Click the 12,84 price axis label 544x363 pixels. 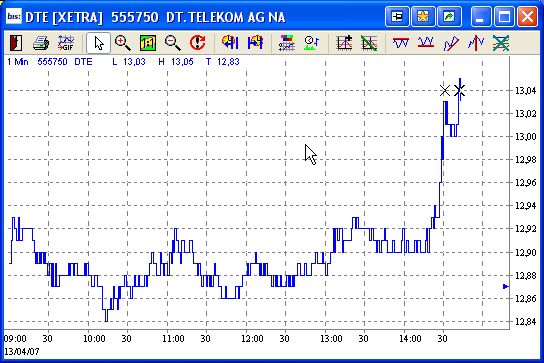click(x=526, y=322)
